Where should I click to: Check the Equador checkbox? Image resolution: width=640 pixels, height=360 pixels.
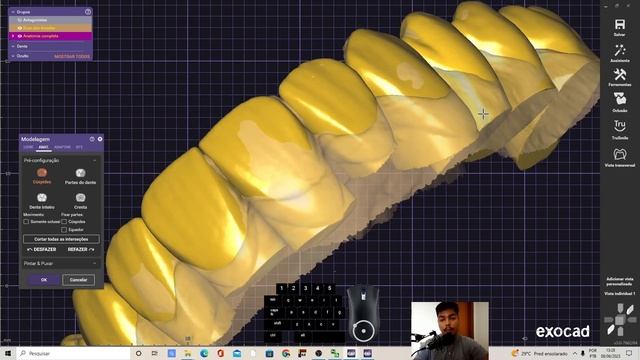point(64,230)
